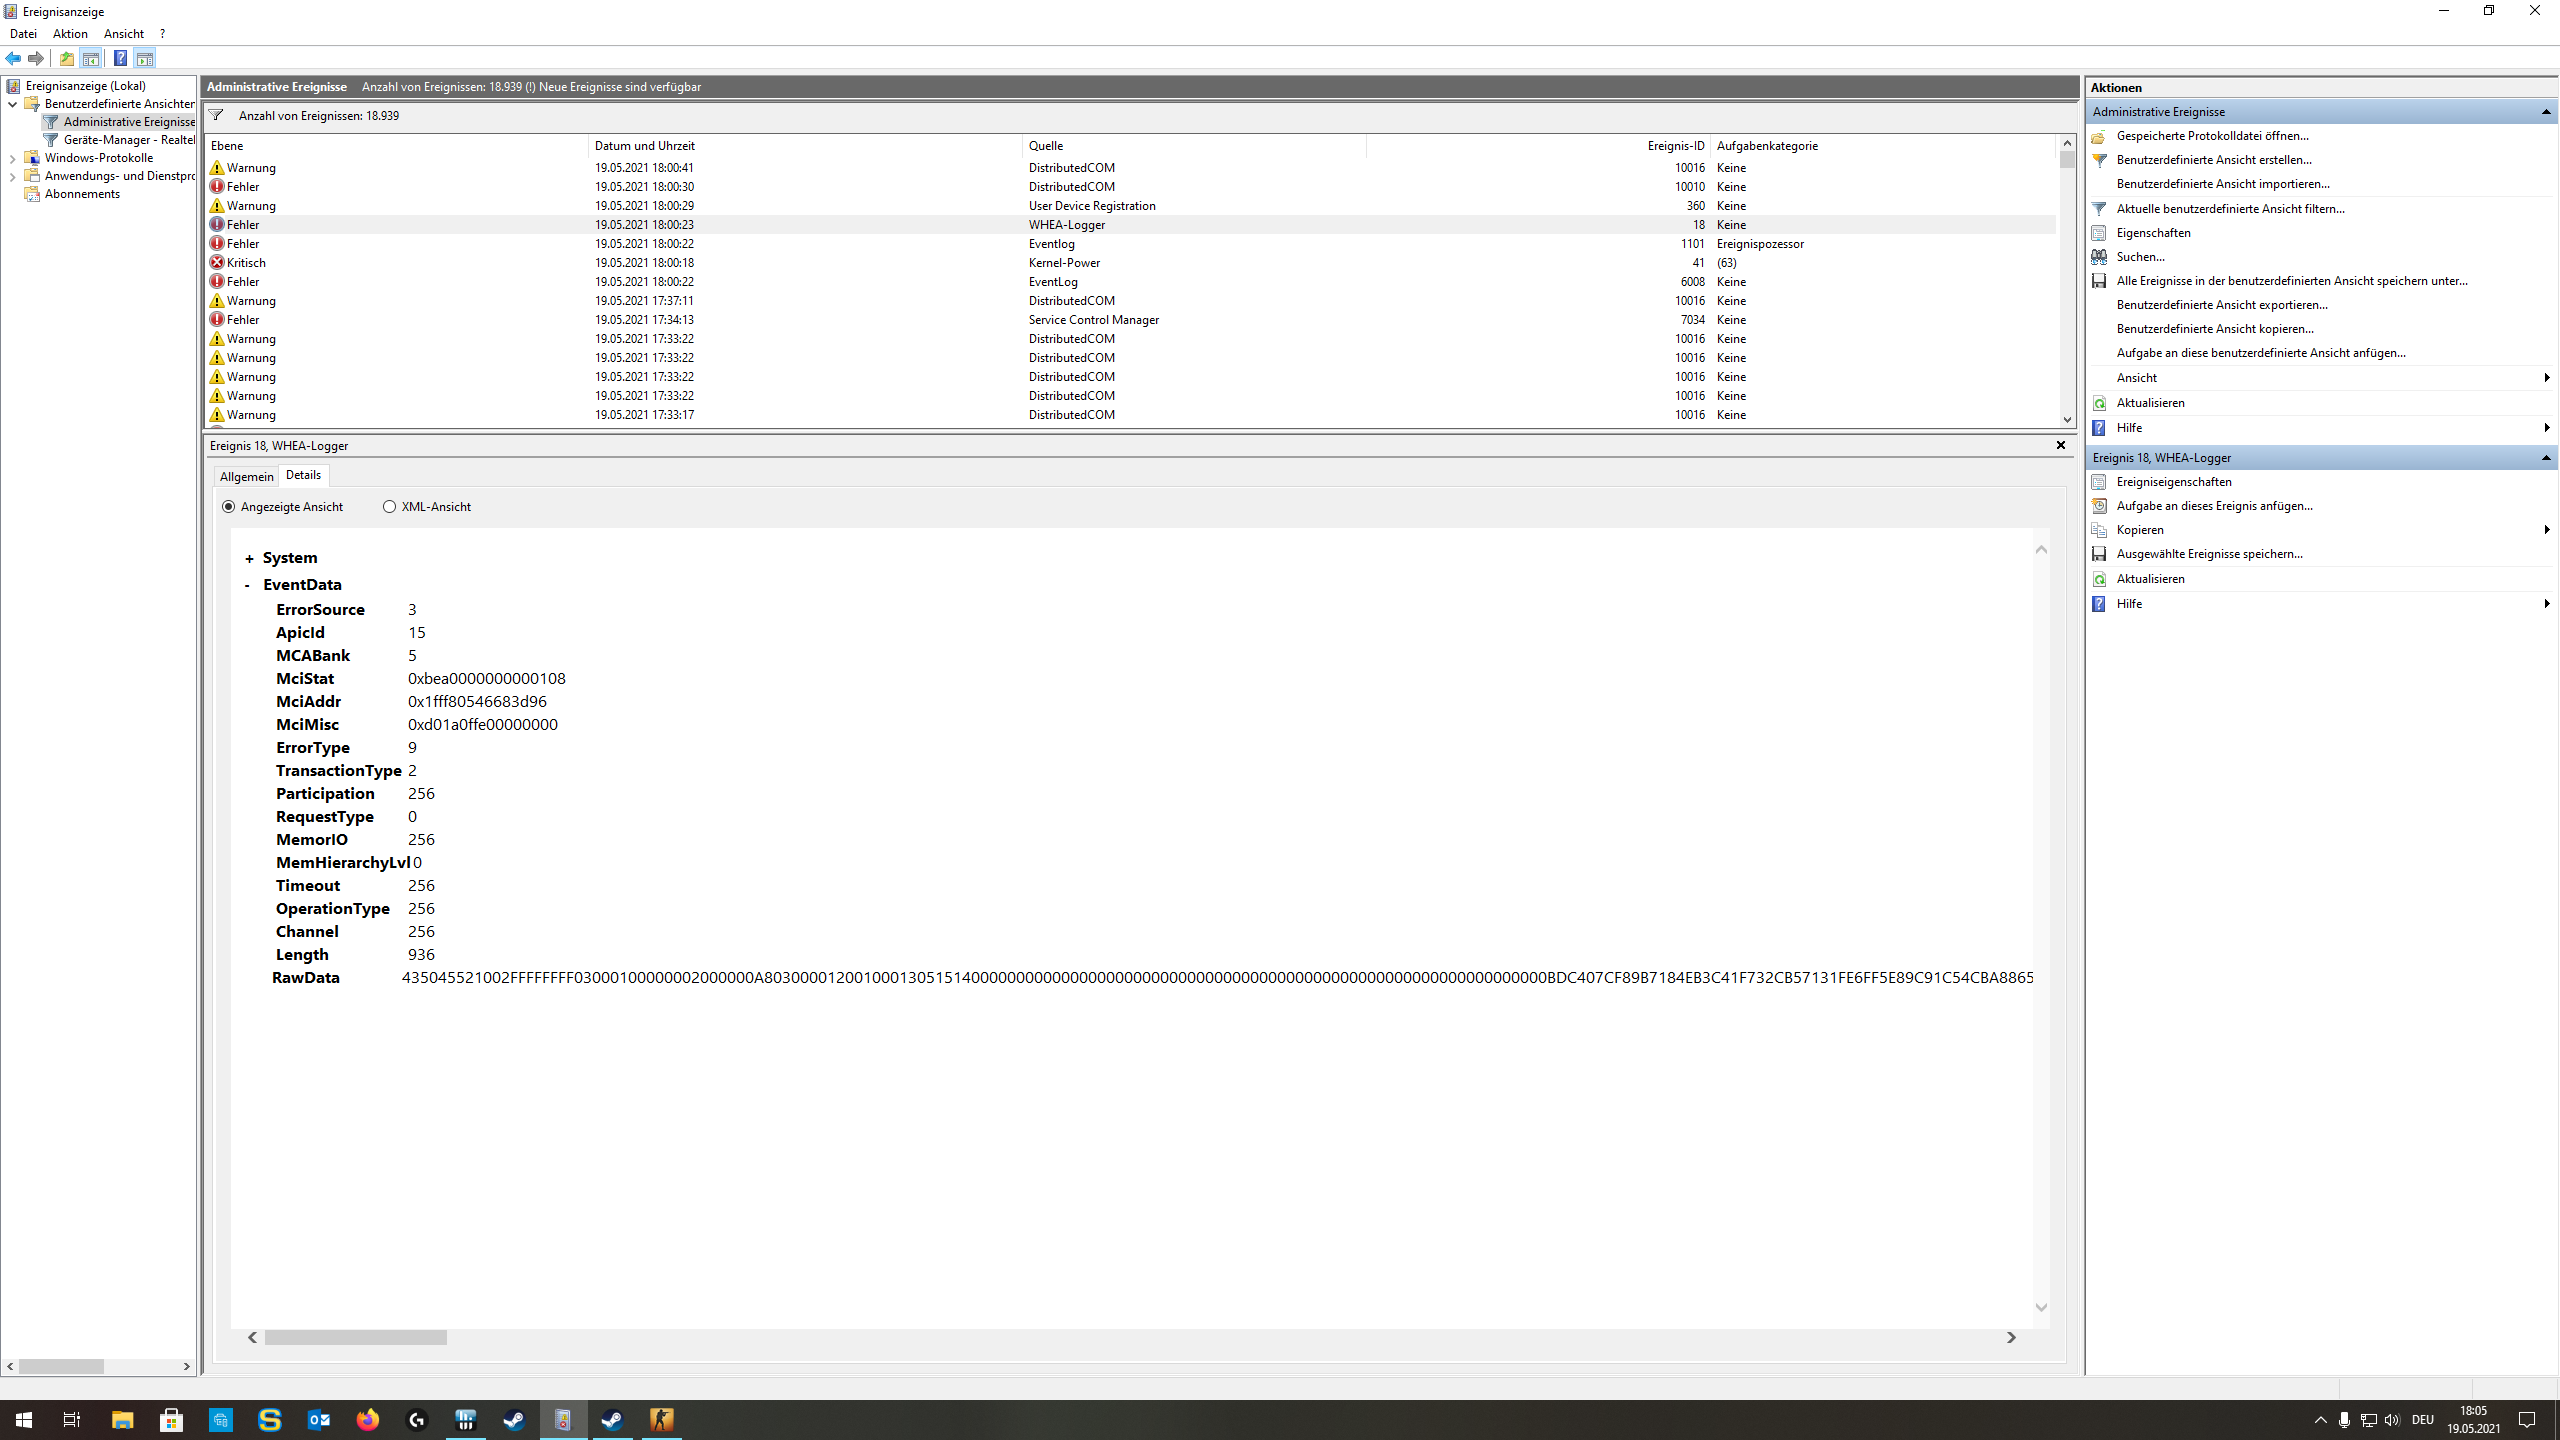This screenshot has width=2560, height=1440.
Task: Open Steam from the taskbar
Action: pyautogui.click(x=514, y=1420)
